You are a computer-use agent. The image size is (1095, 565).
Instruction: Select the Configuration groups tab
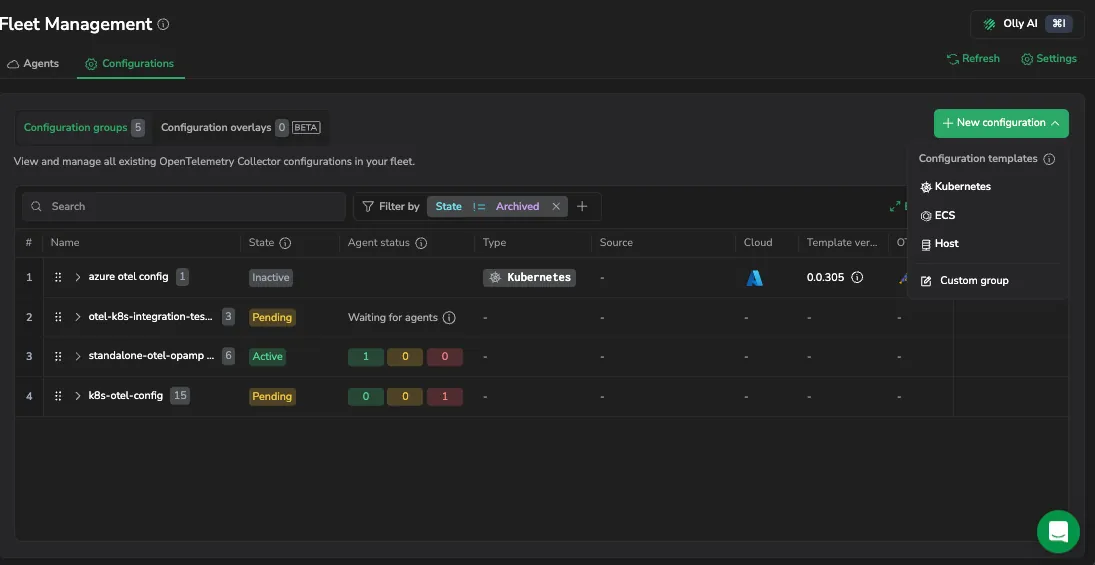click(x=84, y=128)
